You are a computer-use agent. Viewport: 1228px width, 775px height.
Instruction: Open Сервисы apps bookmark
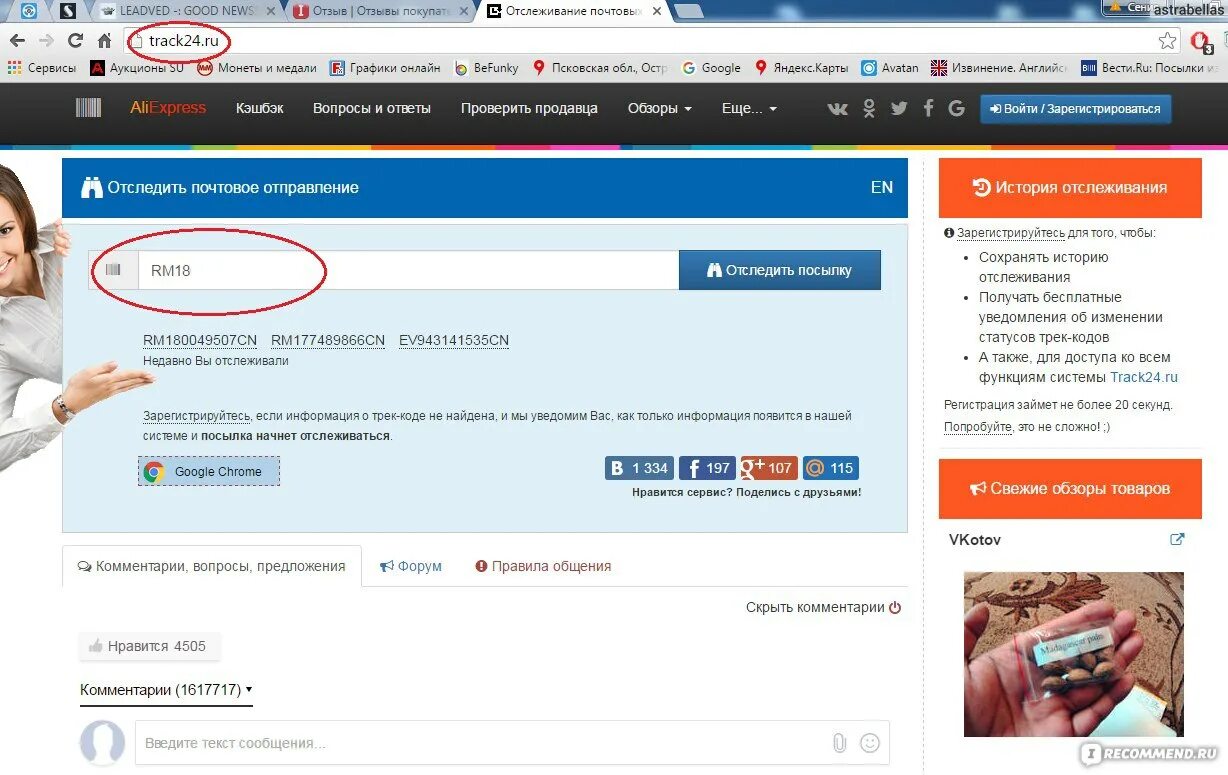pyautogui.click(x=41, y=68)
